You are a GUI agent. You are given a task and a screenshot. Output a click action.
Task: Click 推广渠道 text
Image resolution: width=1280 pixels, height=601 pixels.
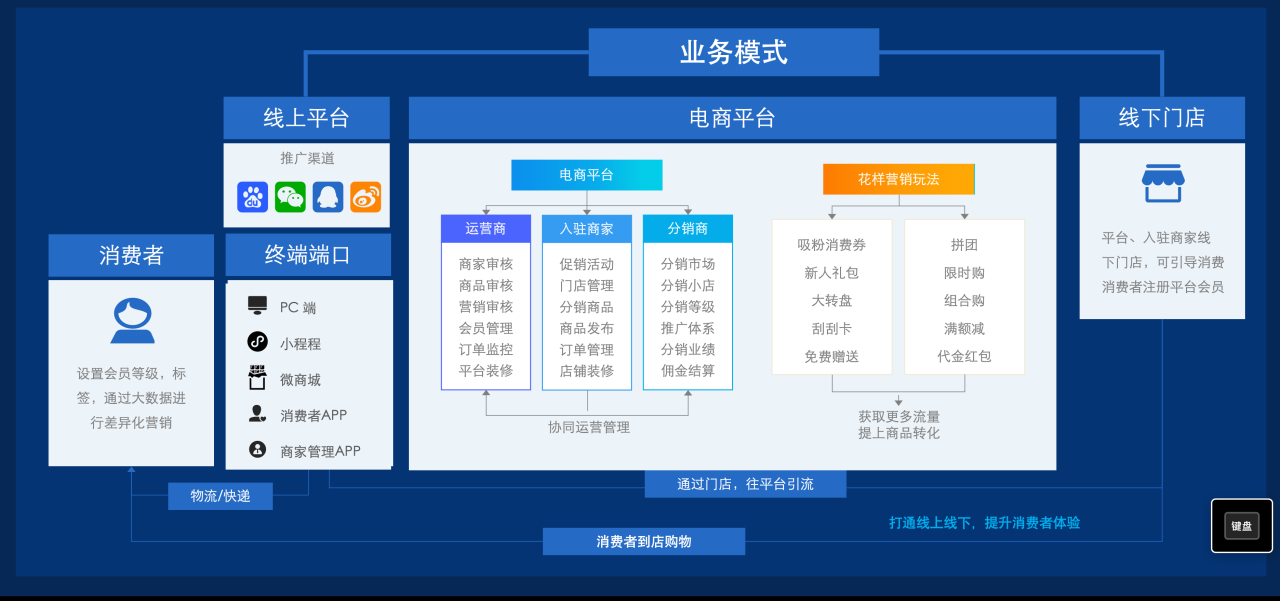pos(307,158)
